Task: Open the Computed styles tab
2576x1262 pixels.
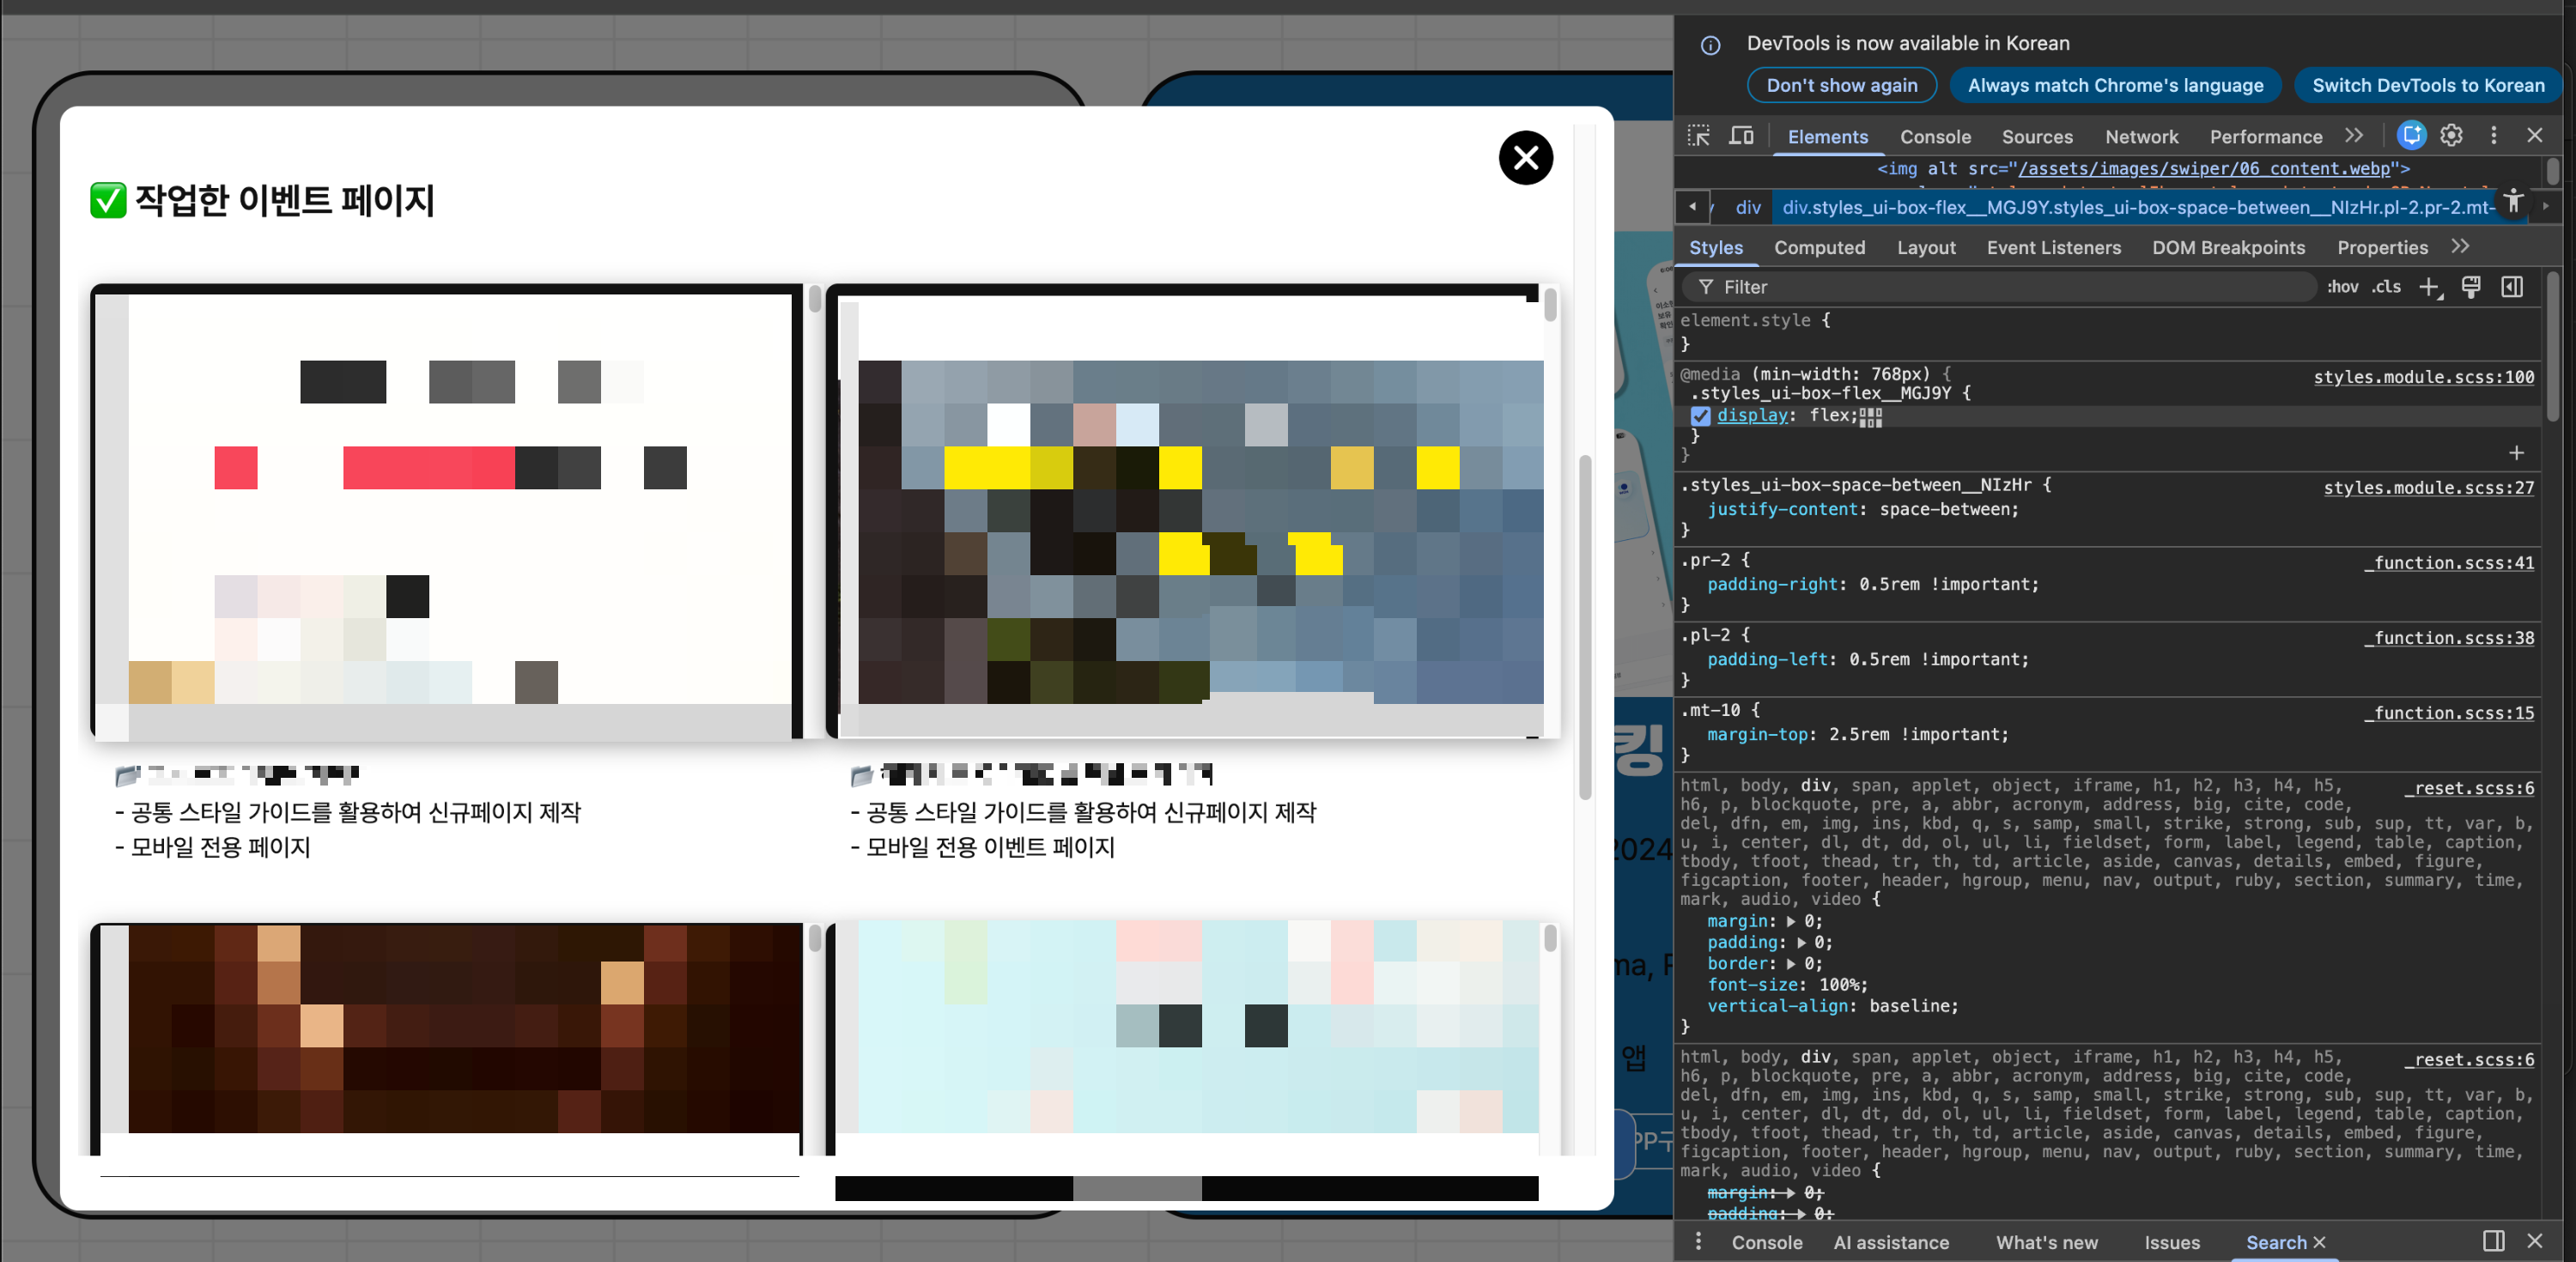Action: point(1819,248)
